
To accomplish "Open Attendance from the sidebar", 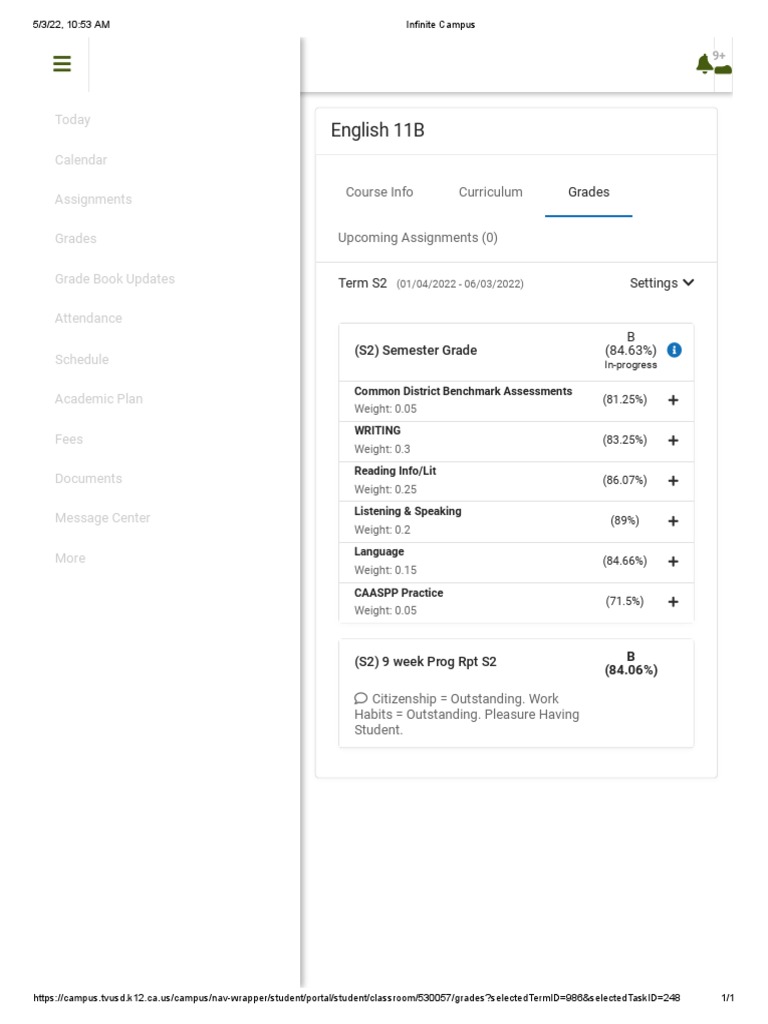I will click(89, 318).
